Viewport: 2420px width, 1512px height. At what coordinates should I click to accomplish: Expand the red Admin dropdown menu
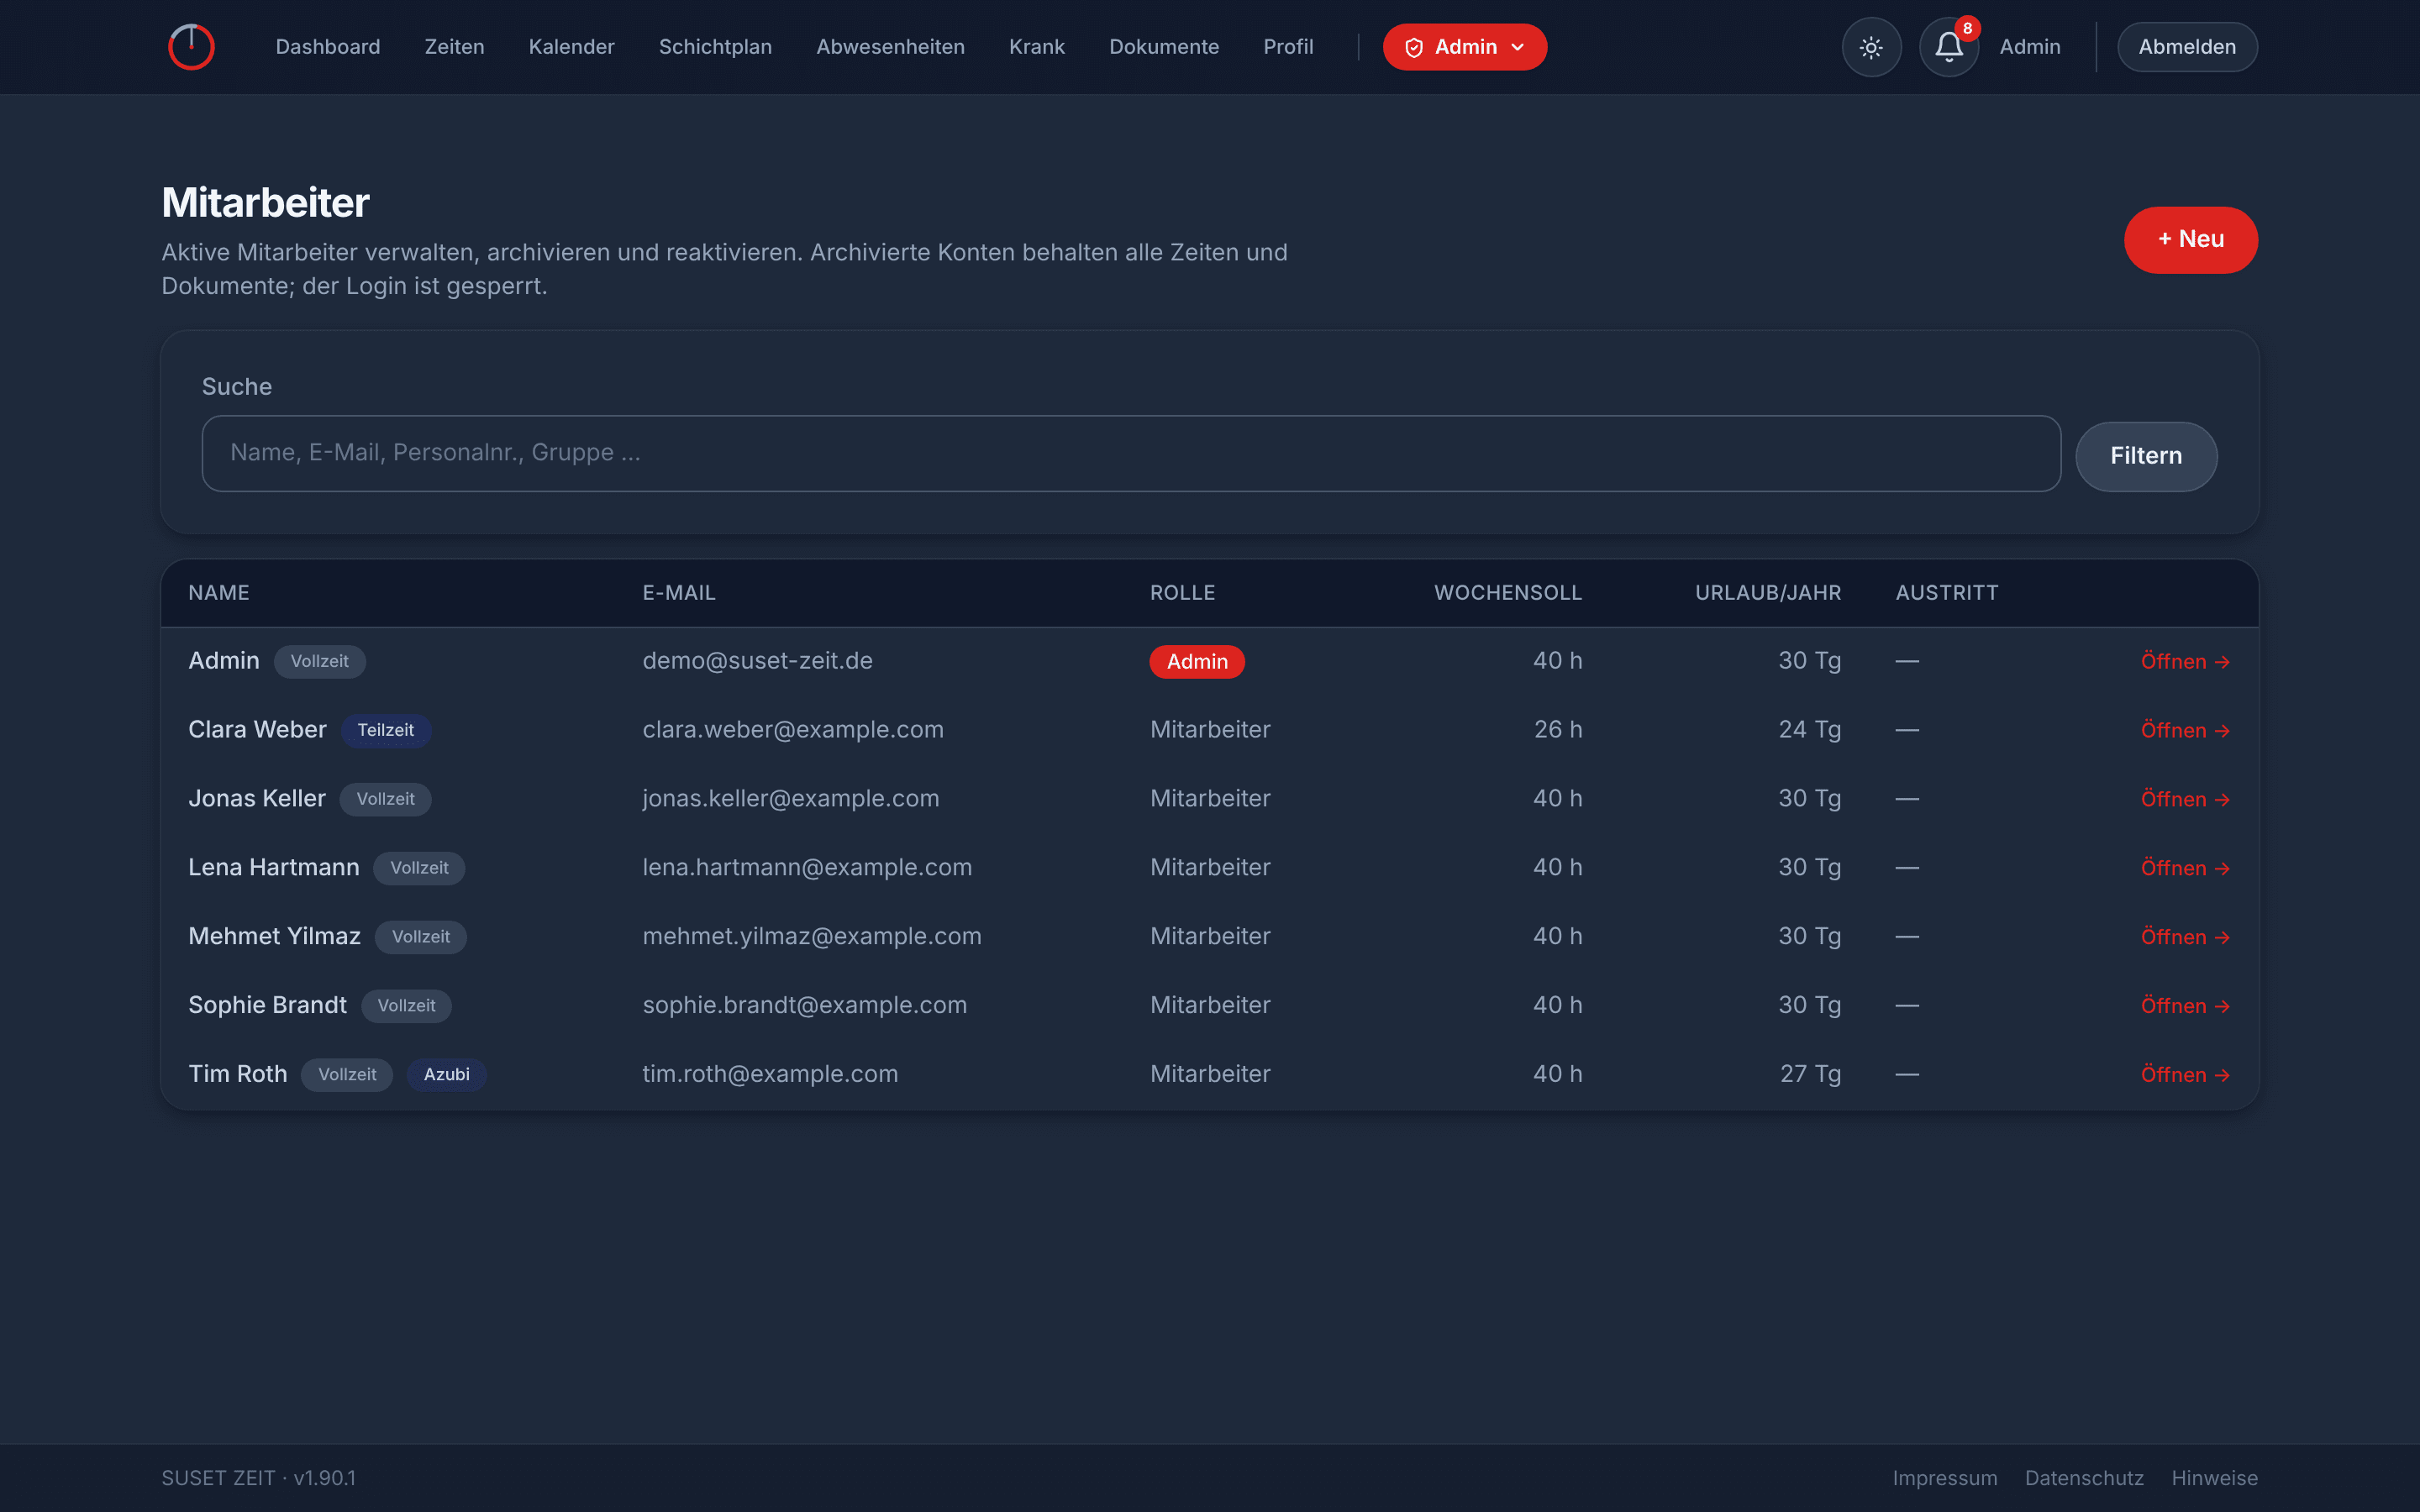[x=1464, y=47]
